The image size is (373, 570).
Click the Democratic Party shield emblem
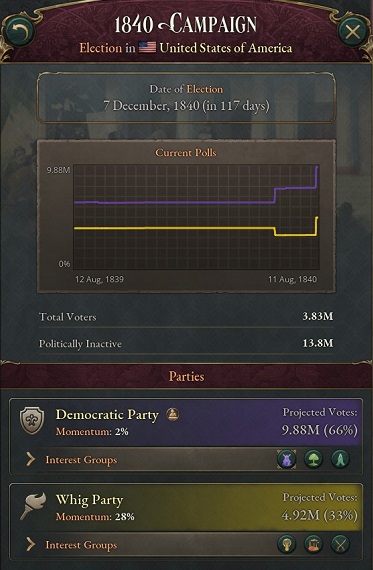tap(32, 421)
